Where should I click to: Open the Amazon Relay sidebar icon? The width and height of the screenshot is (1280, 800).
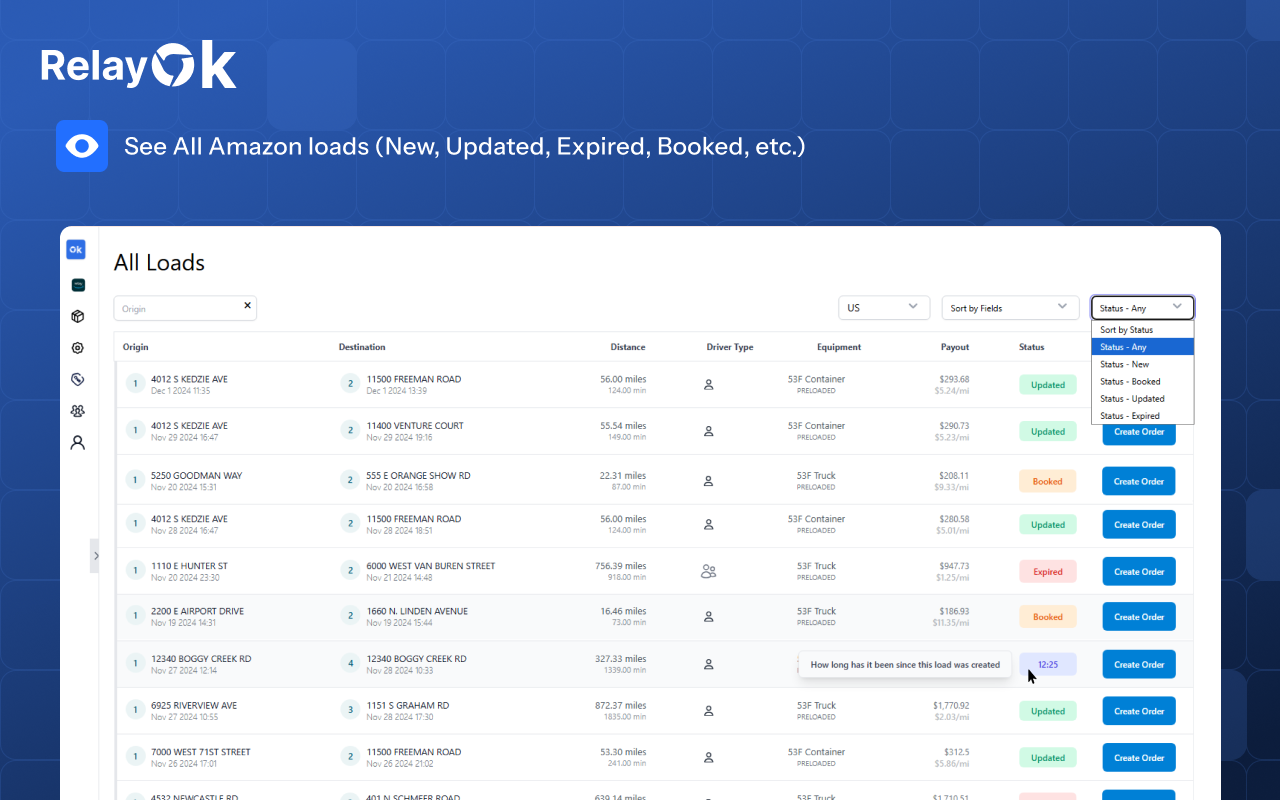pyautogui.click(x=78, y=285)
